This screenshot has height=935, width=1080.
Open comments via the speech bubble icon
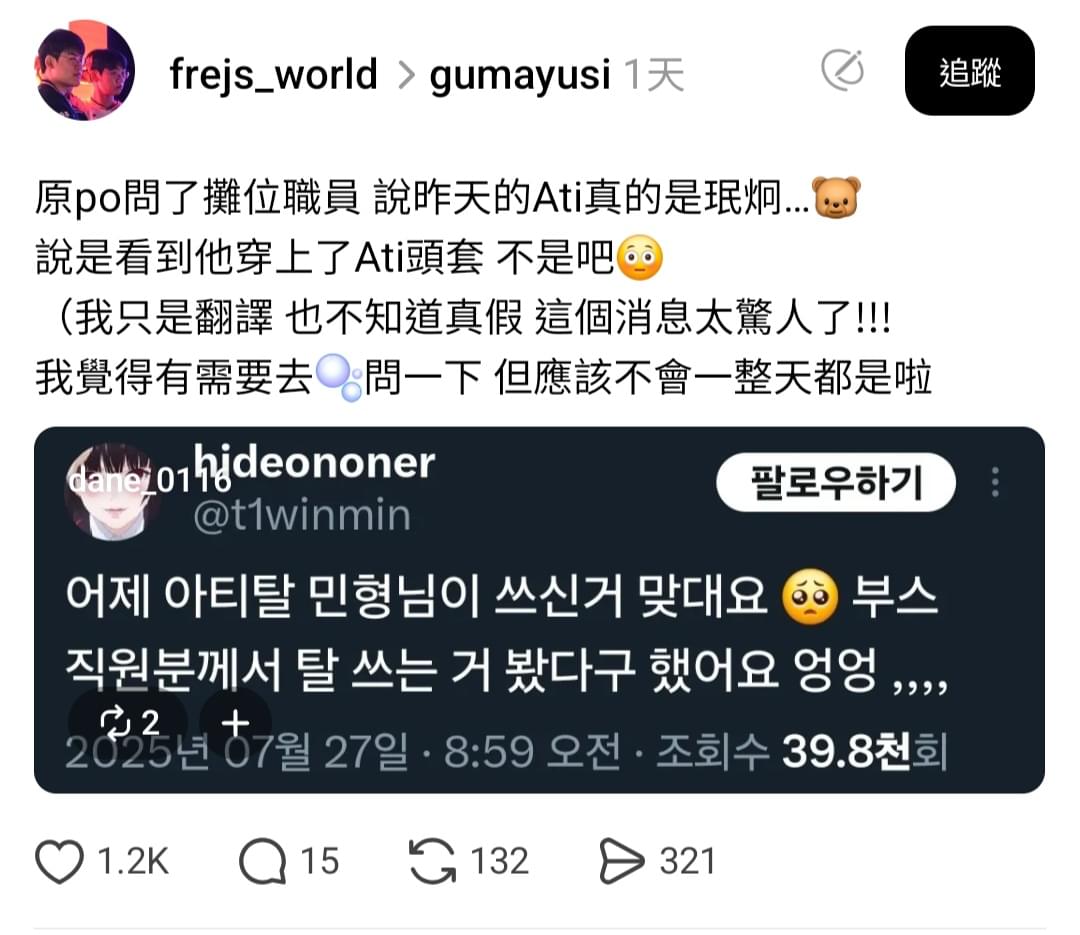pos(262,861)
